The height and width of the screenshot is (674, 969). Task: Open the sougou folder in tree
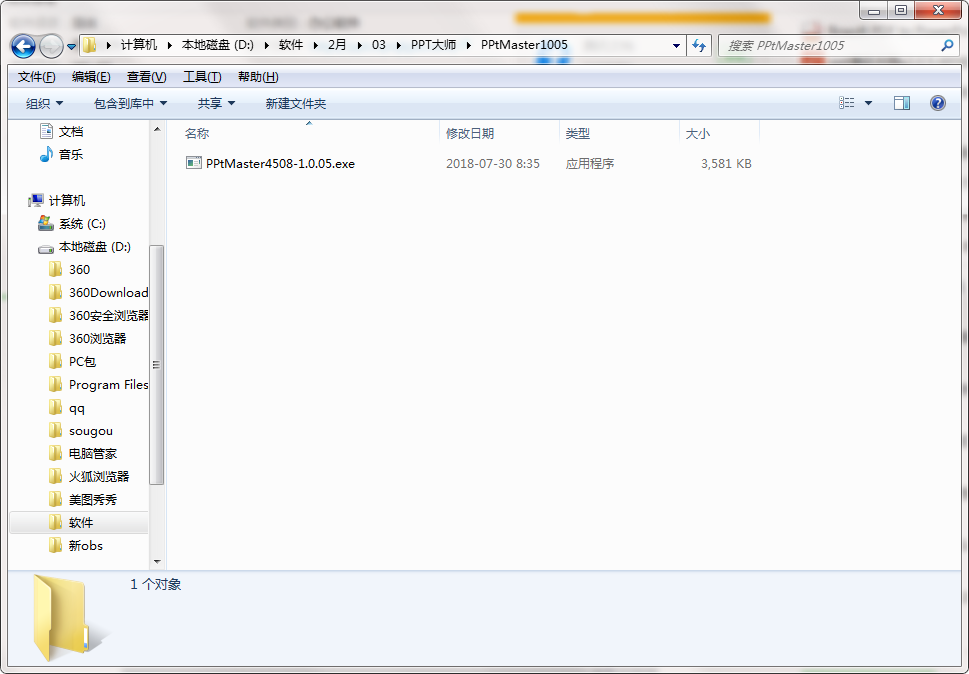91,431
